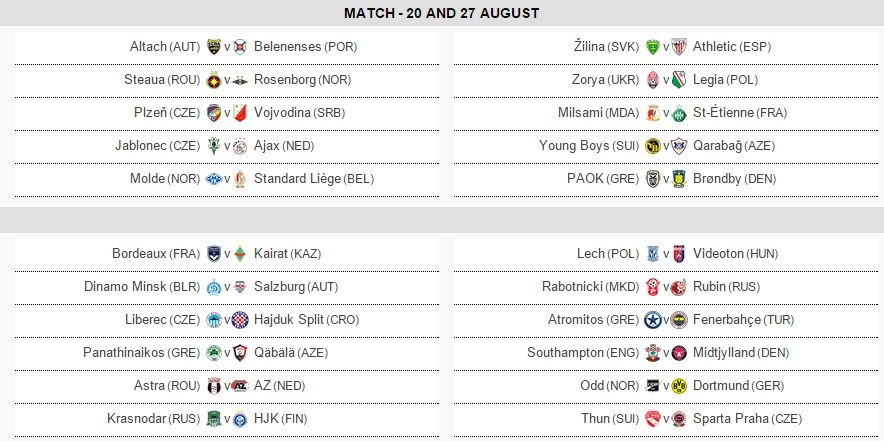Click the Altach club crest
Screen dimensions: 884x441
click(213, 47)
